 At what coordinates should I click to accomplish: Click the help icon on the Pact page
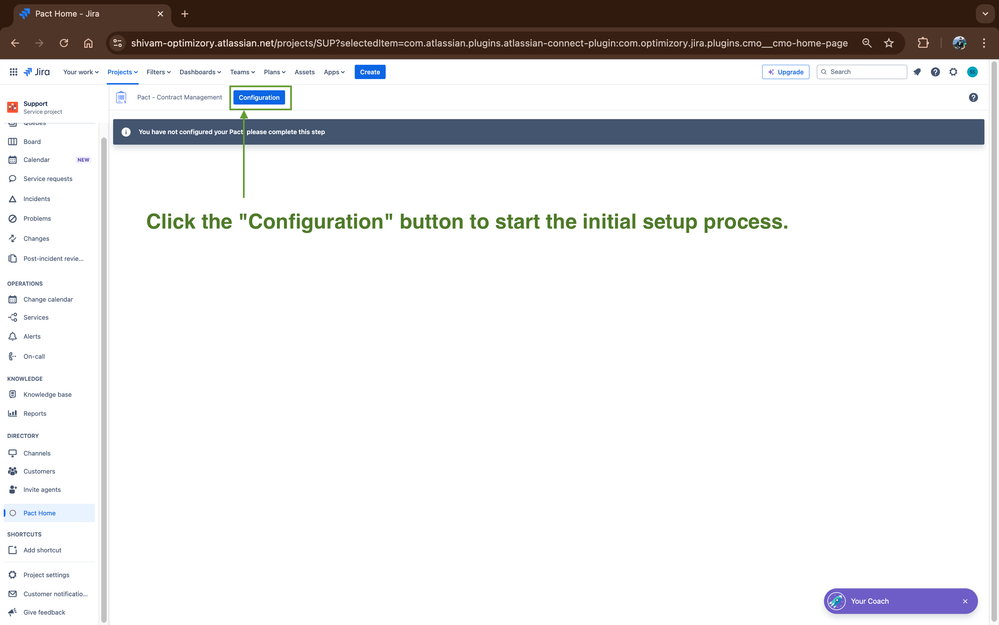[973, 97]
